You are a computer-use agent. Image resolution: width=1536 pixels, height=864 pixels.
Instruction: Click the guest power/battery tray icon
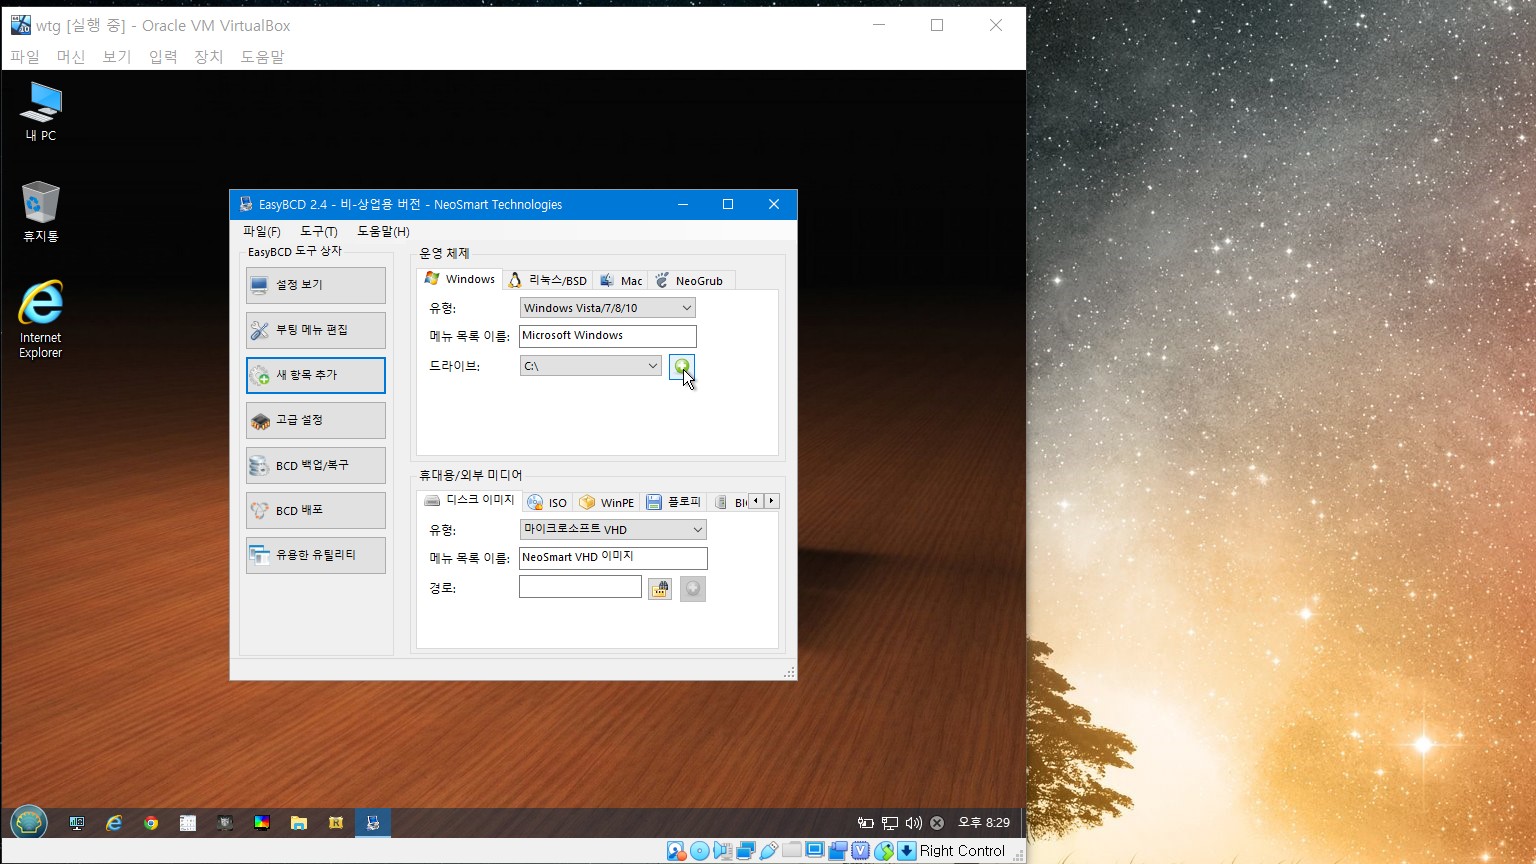coord(865,823)
